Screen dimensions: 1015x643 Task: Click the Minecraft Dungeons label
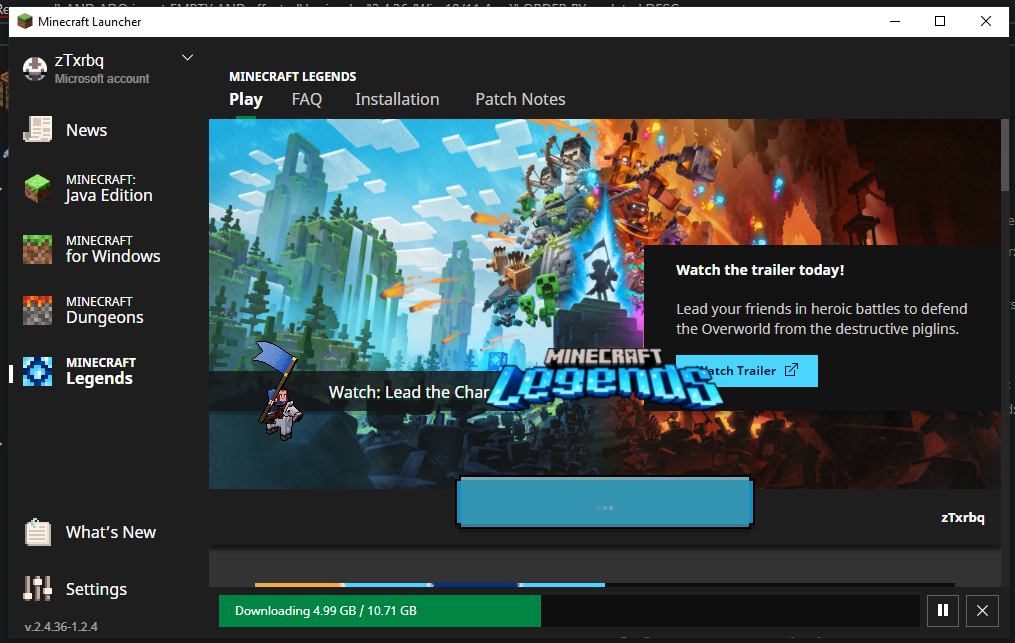104,310
